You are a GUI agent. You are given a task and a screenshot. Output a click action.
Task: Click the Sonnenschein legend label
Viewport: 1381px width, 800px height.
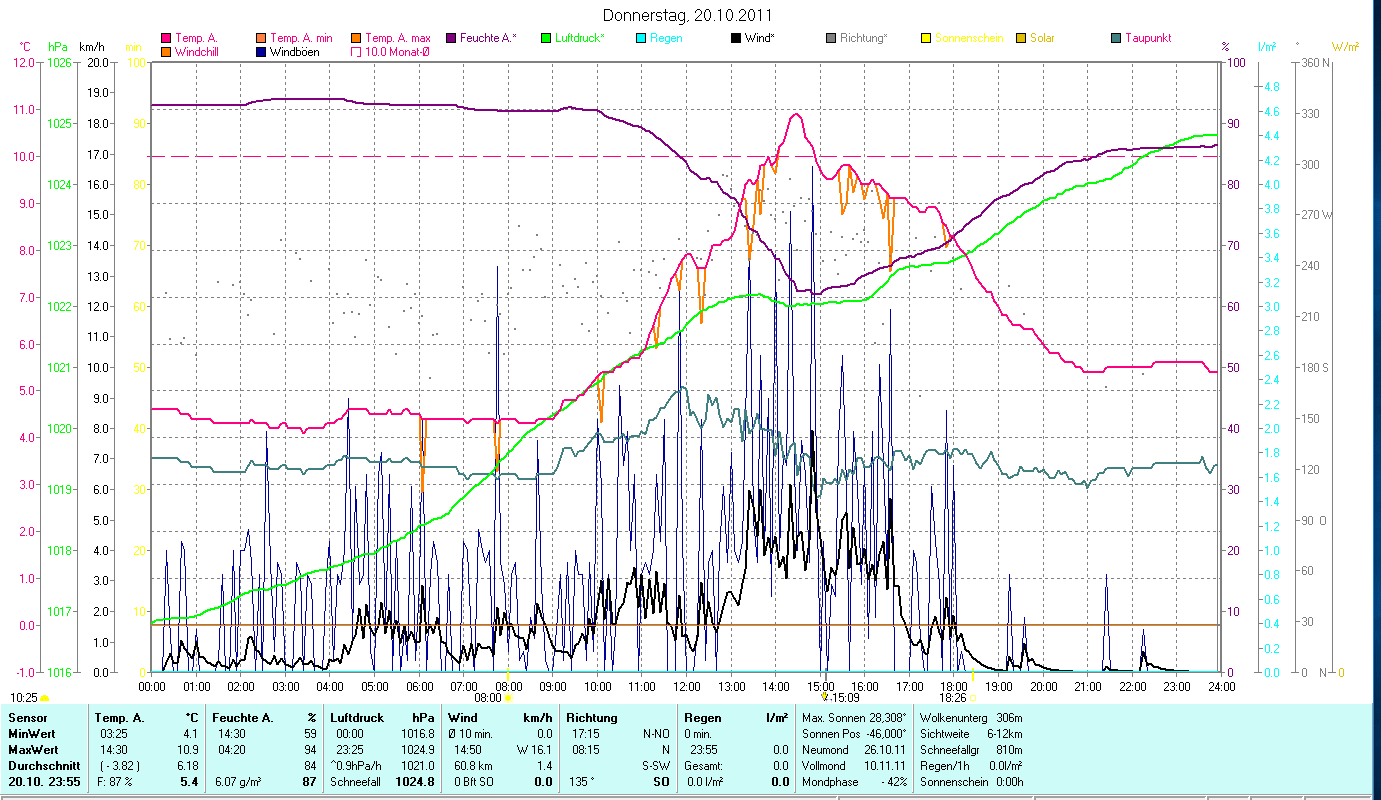click(x=969, y=38)
